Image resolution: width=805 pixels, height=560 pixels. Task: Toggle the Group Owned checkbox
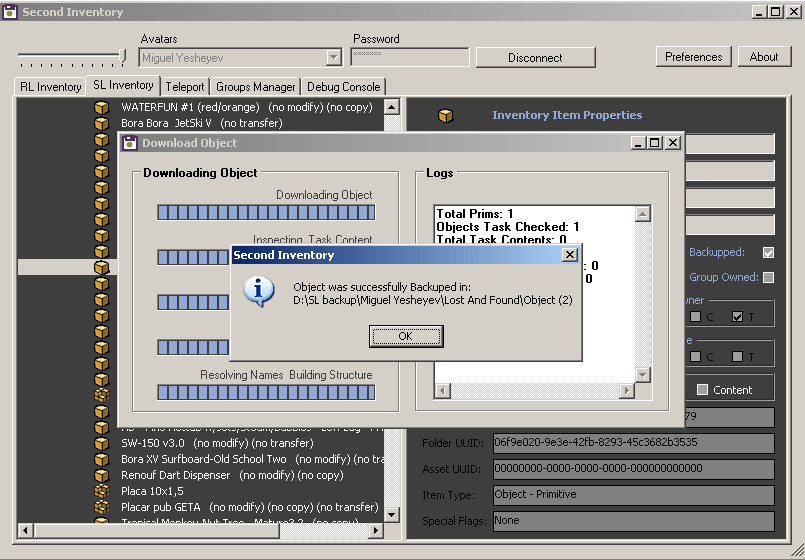(x=768, y=277)
